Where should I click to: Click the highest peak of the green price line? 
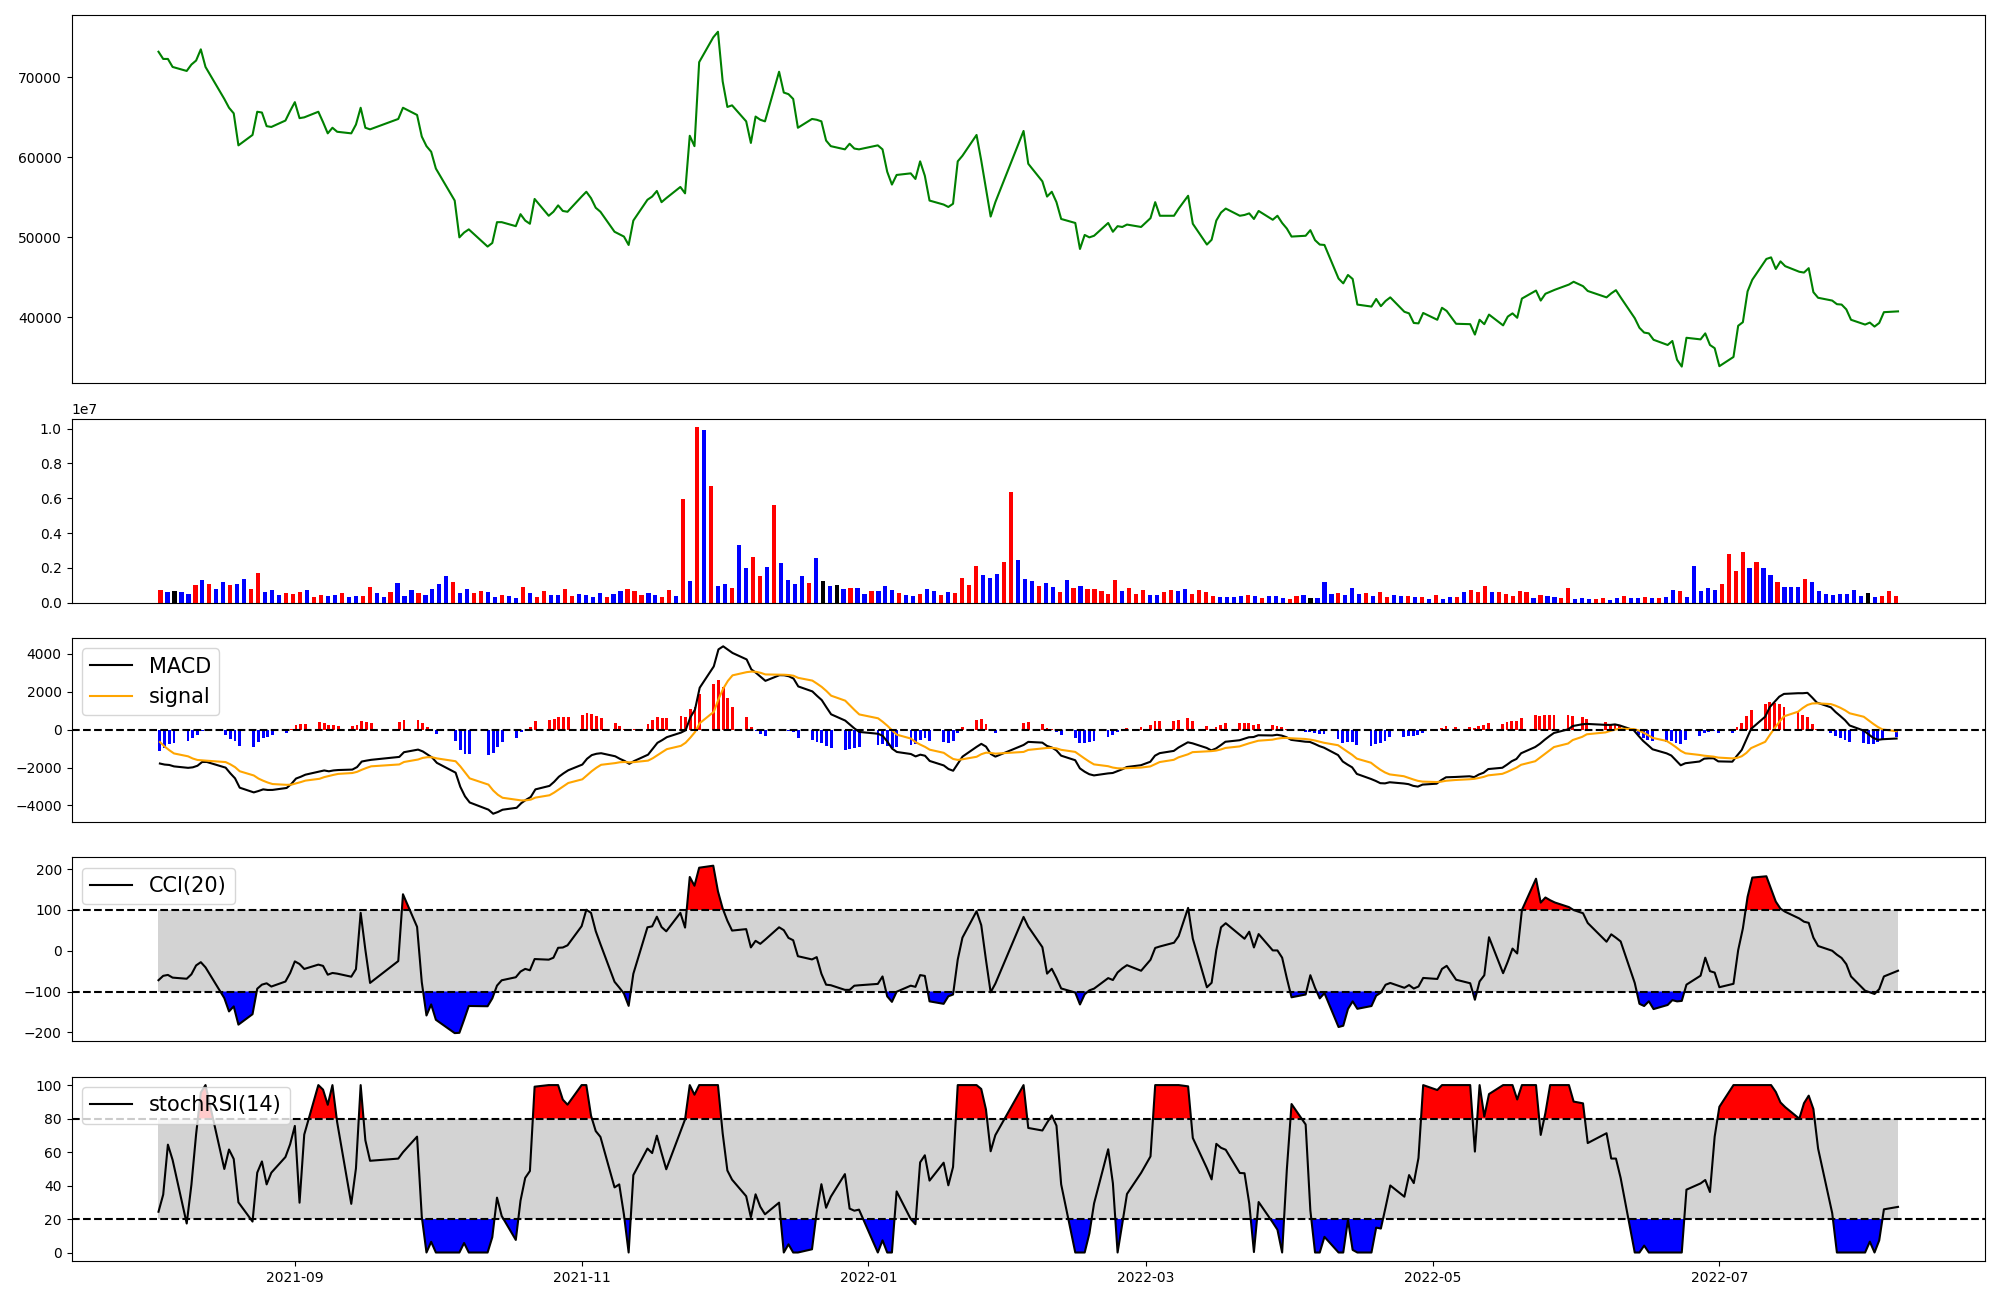click(x=717, y=33)
